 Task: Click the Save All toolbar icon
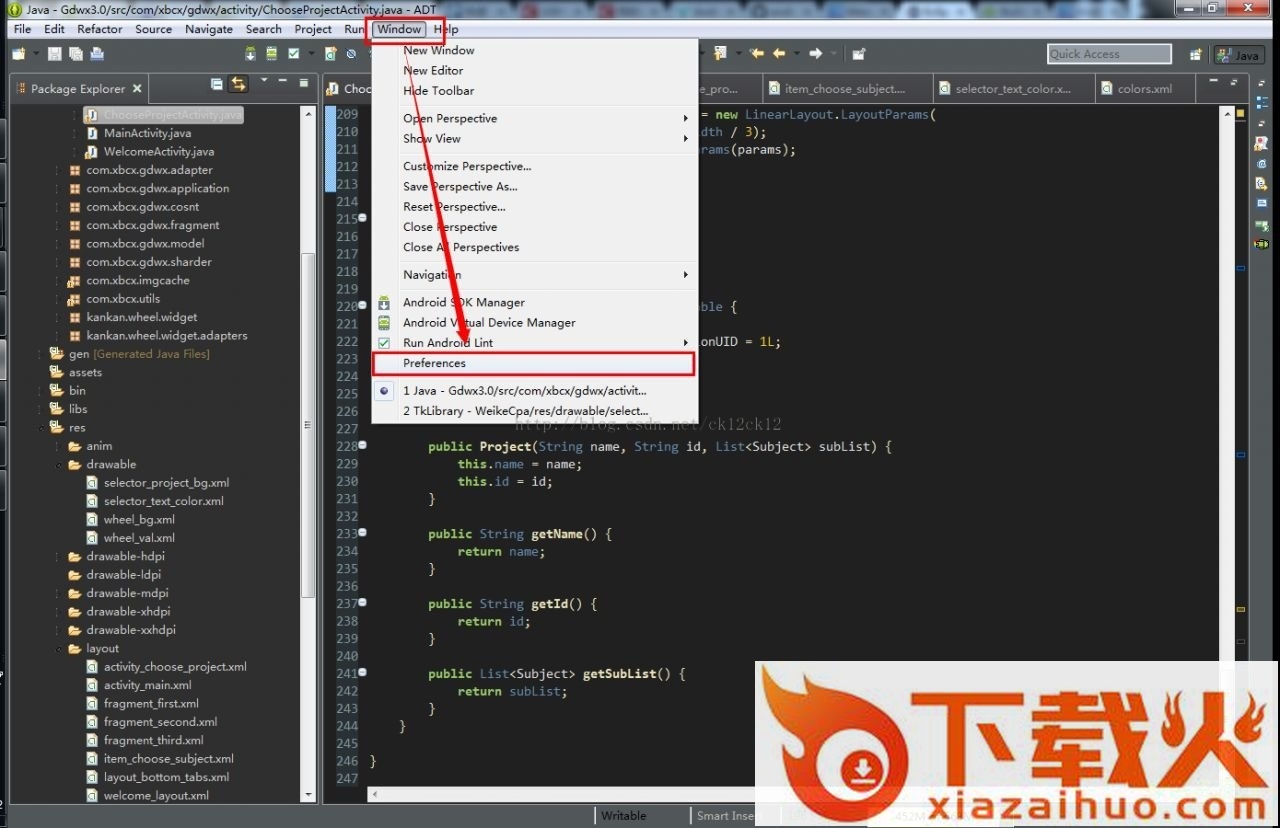click(75, 54)
